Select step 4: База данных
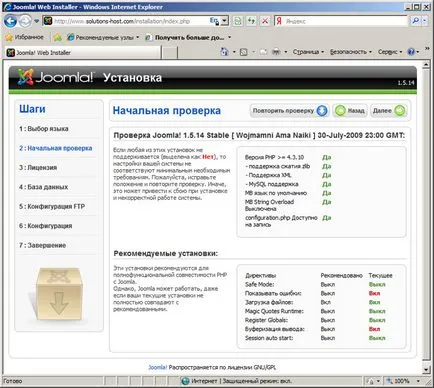Screen dimensions: 434x388 tap(44, 187)
